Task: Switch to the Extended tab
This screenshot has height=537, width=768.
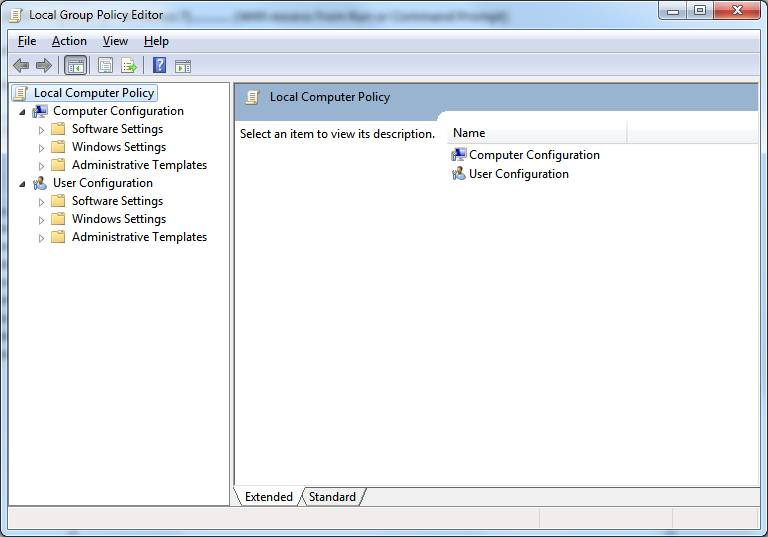Action: 268,497
